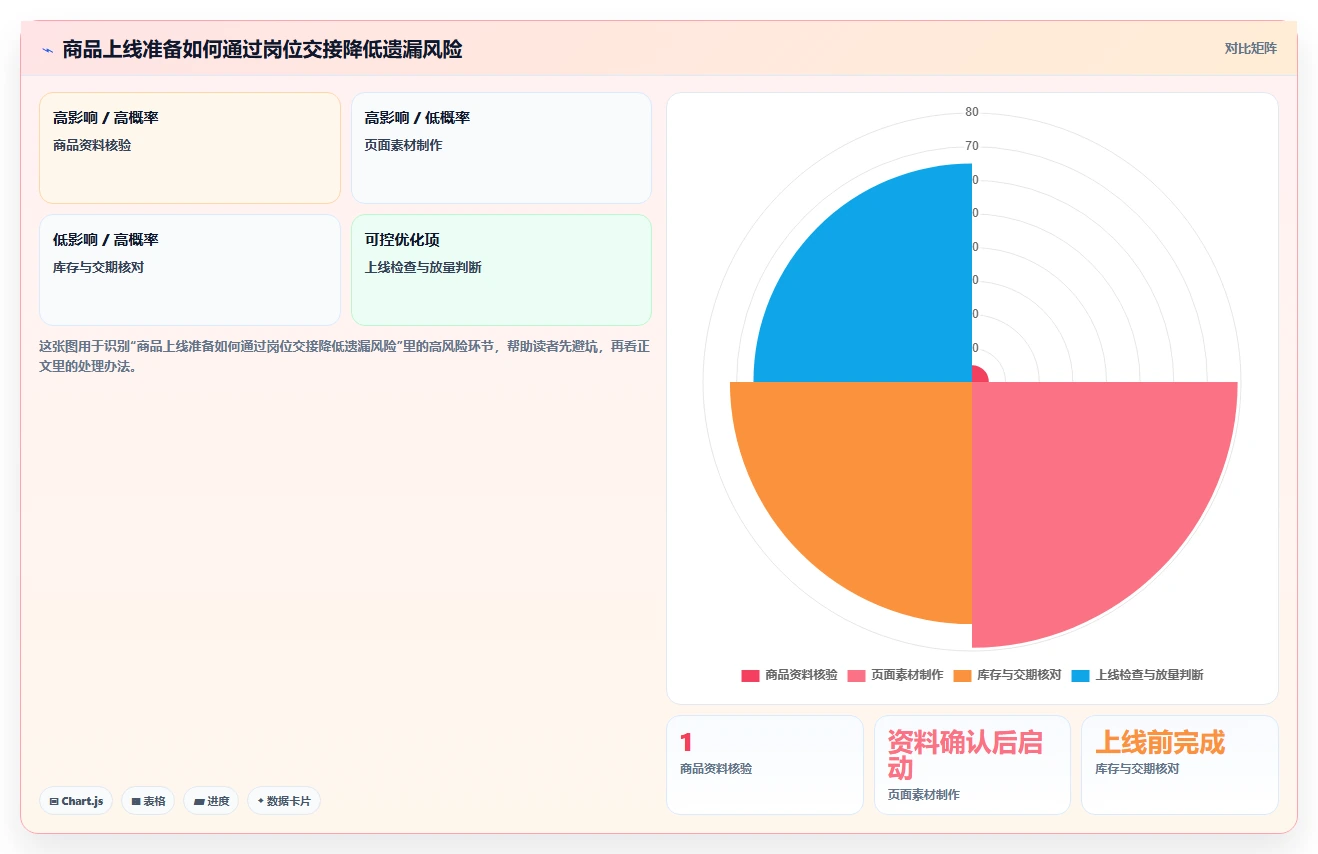Click the 表格 tag chip

148,801
